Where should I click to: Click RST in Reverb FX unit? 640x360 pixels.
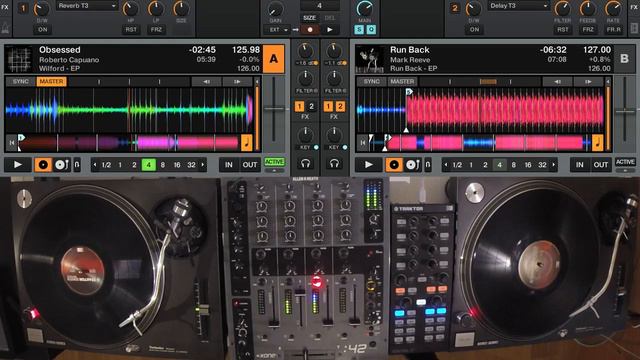point(131,29)
